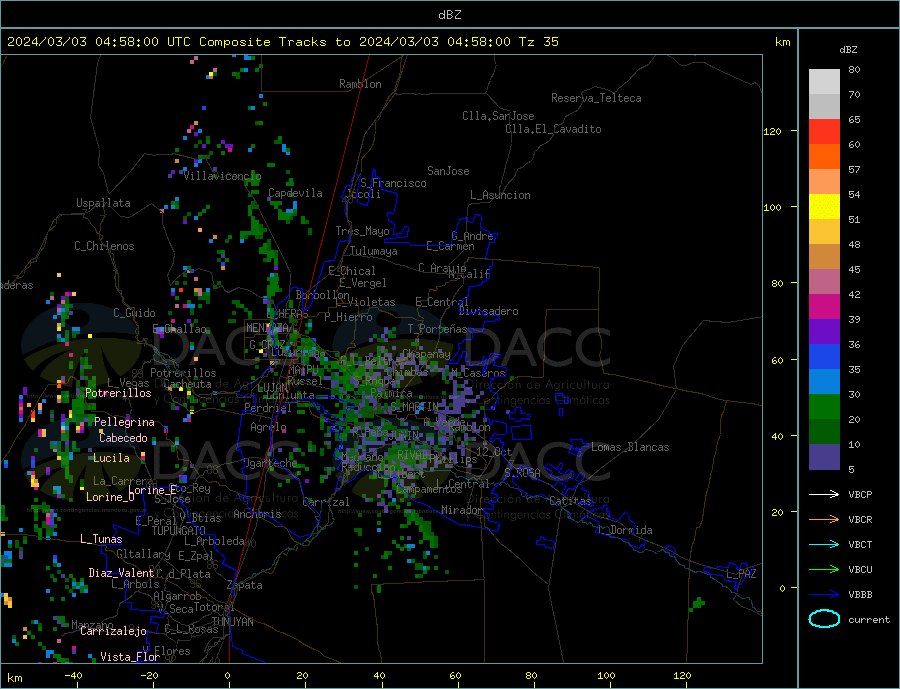Click the MENDOZA city label

(x=267, y=328)
